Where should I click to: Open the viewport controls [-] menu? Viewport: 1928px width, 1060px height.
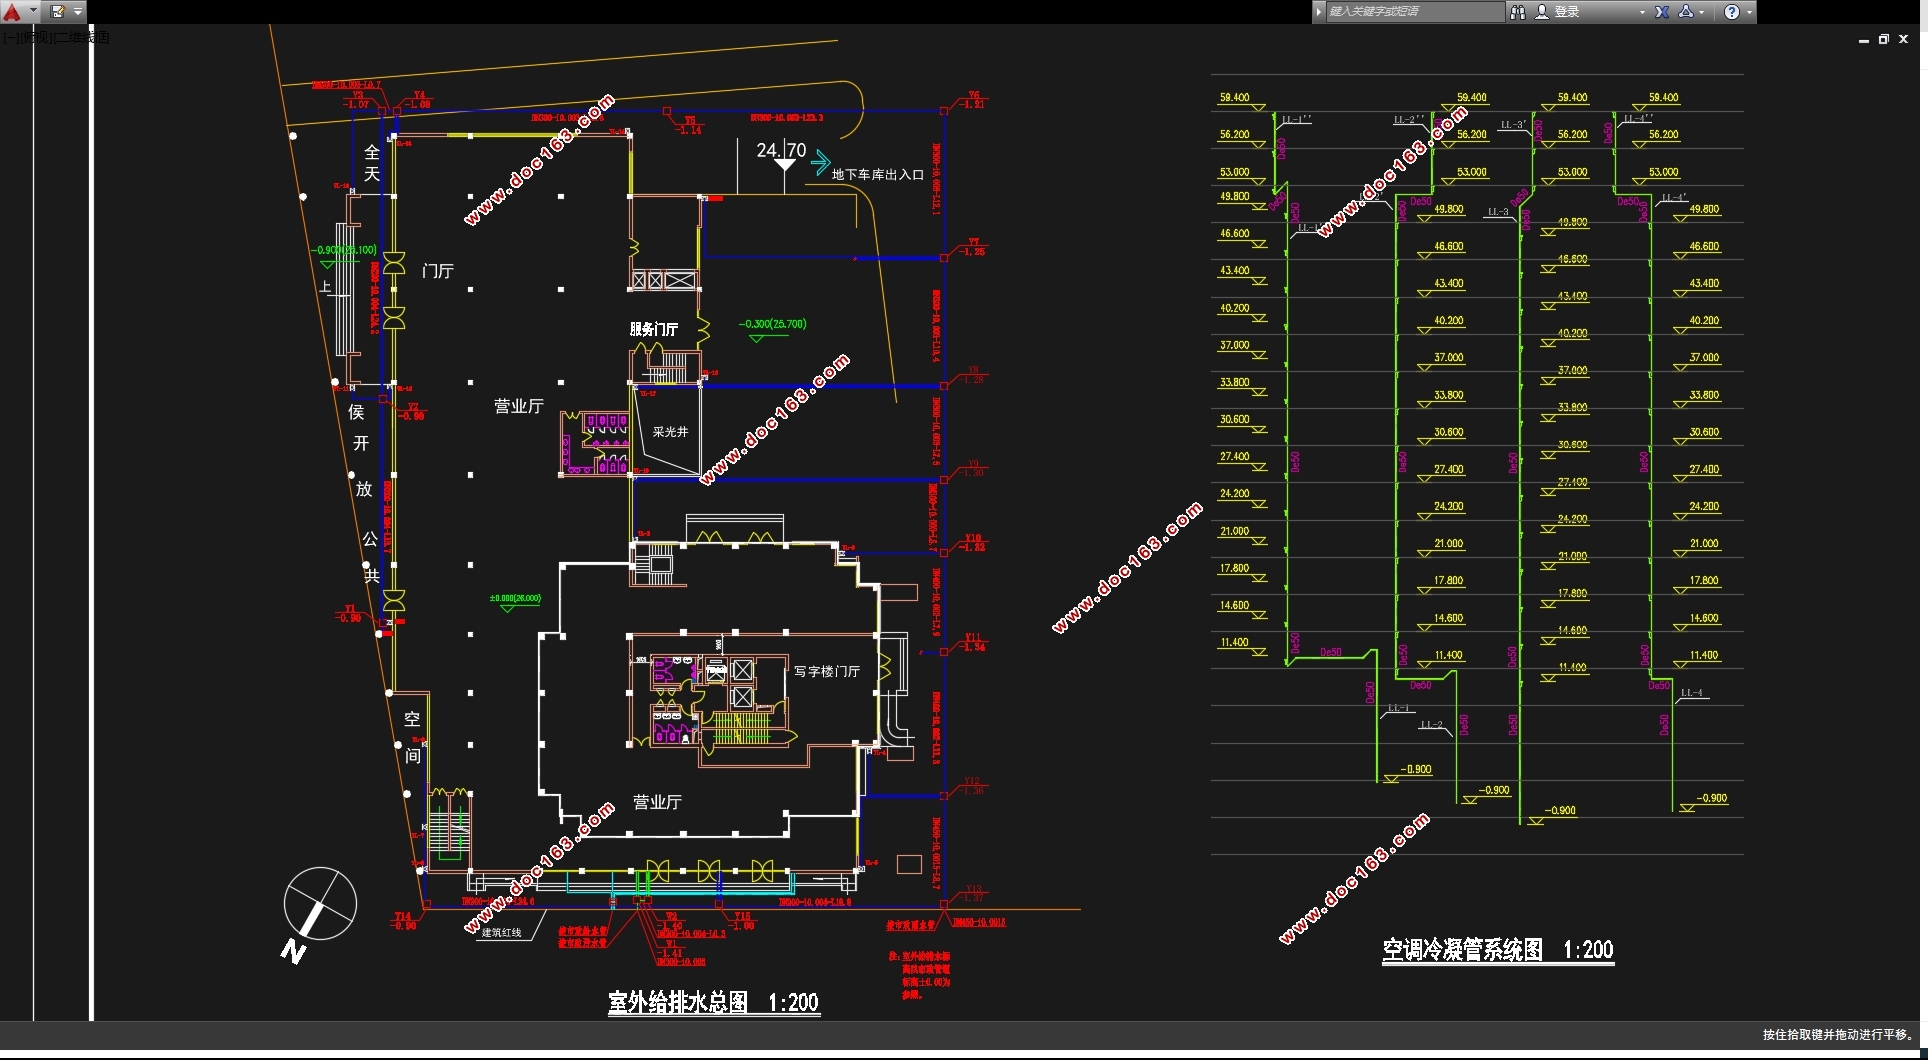(9, 37)
